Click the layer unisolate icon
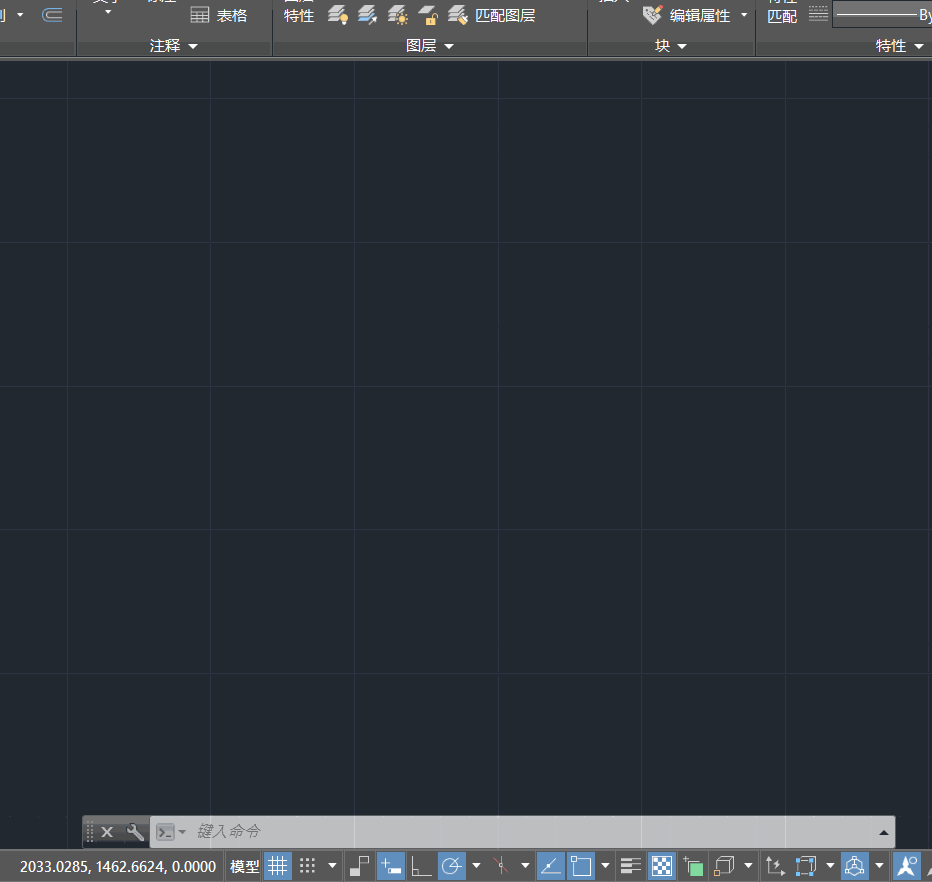The height and width of the screenshot is (882, 932). [x=367, y=15]
